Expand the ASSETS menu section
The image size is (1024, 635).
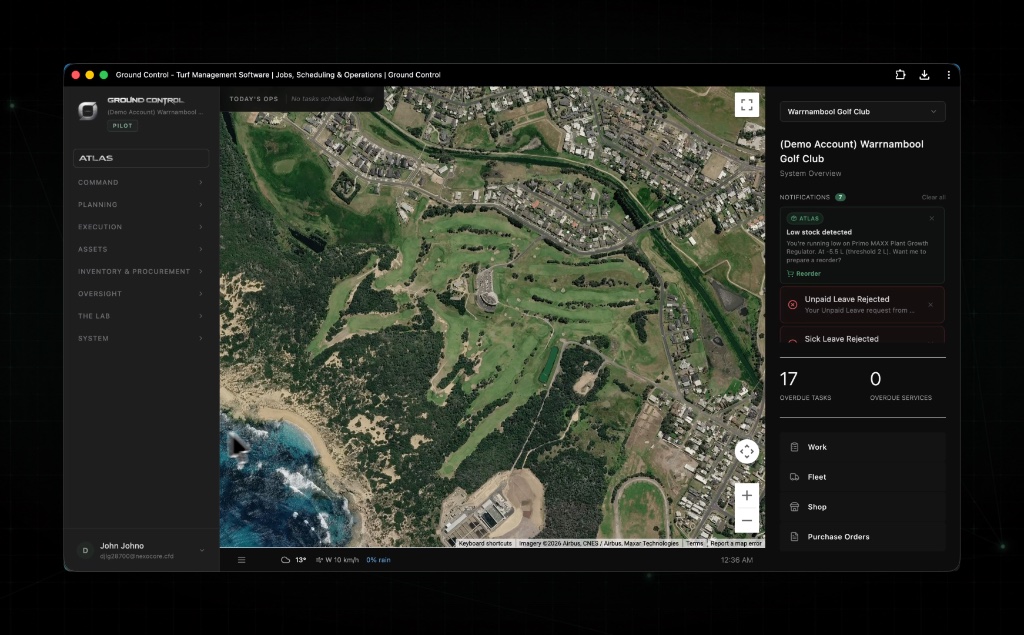140,249
